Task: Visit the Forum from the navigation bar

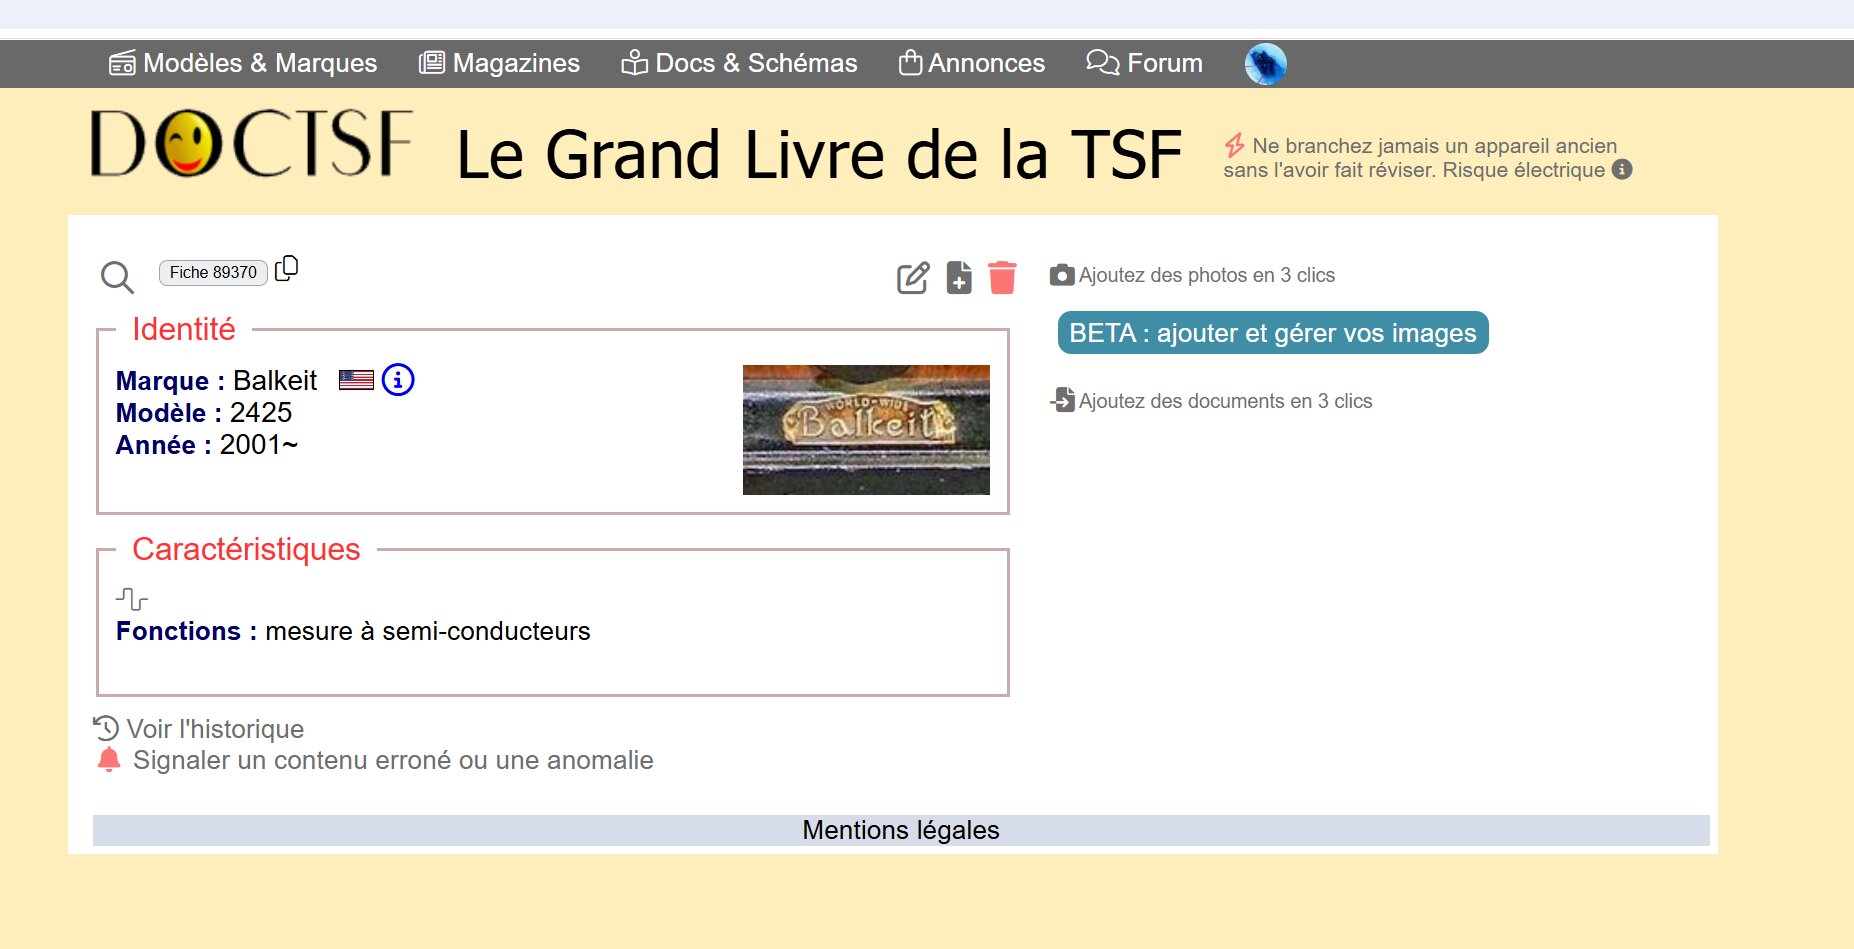Action: (x=1144, y=63)
